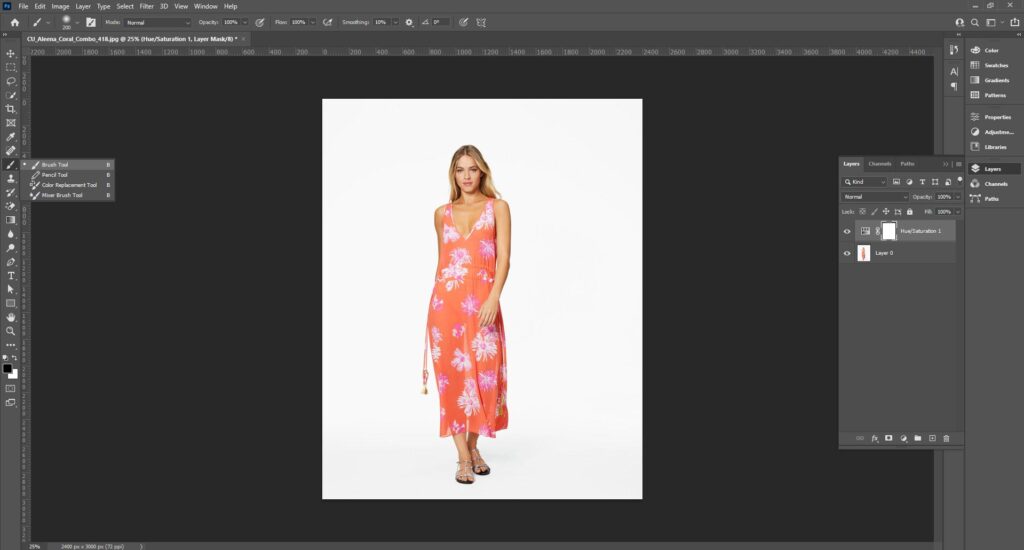Select the Dodge tool
This screenshot has height=550, width=1024.
10,248
